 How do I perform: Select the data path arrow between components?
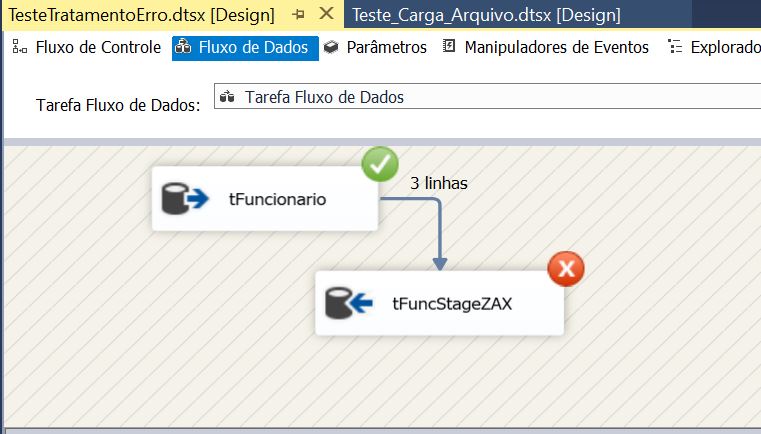pyautogui.click(x=440, y=228)
